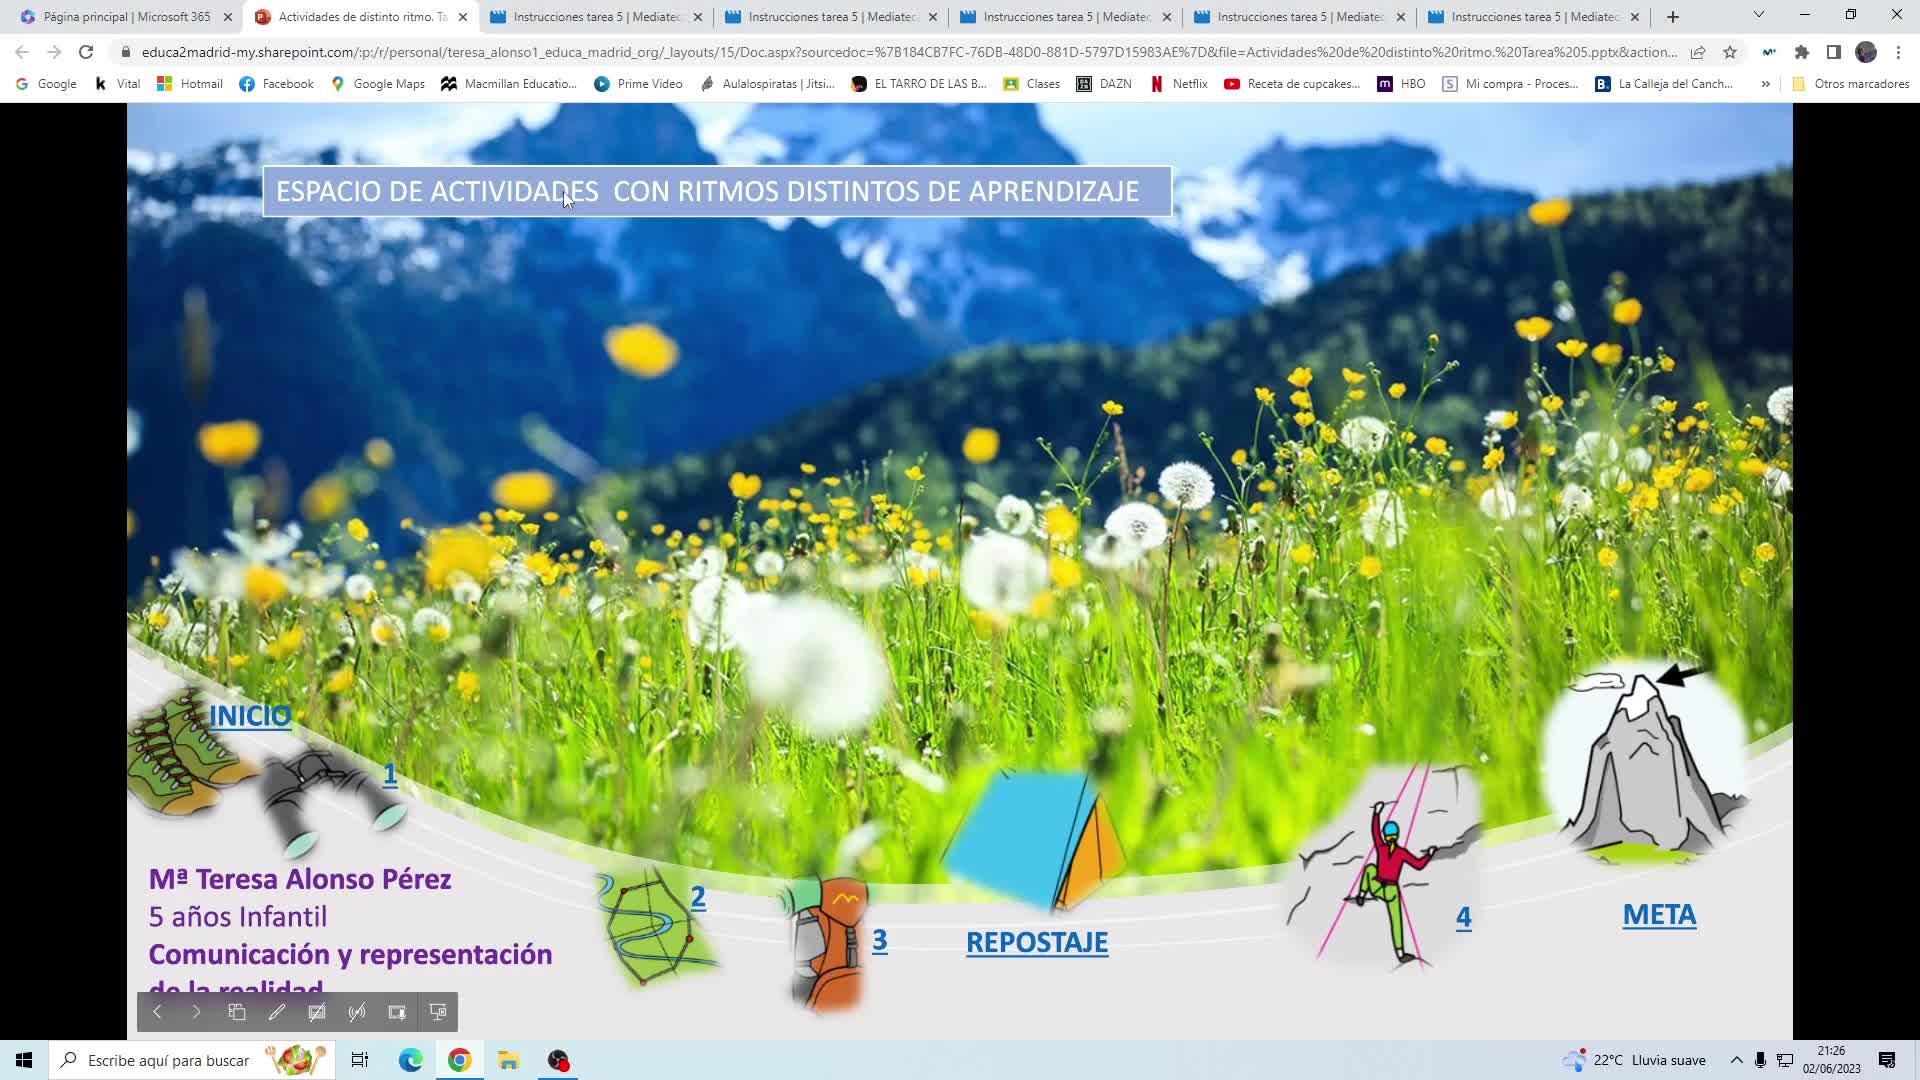Click activity number 4 link by climber
This screenshot has width=1920, height=1080.
pyautogui.click(x=1463, y=917)
